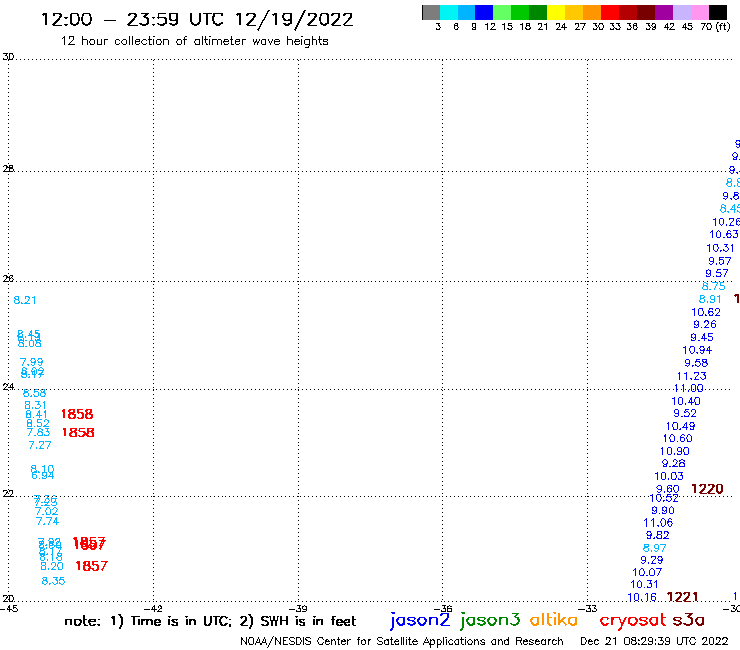The image size is (740, 650).
Task: Select the 8.75 wave height reading
Action: coord(714,287)
